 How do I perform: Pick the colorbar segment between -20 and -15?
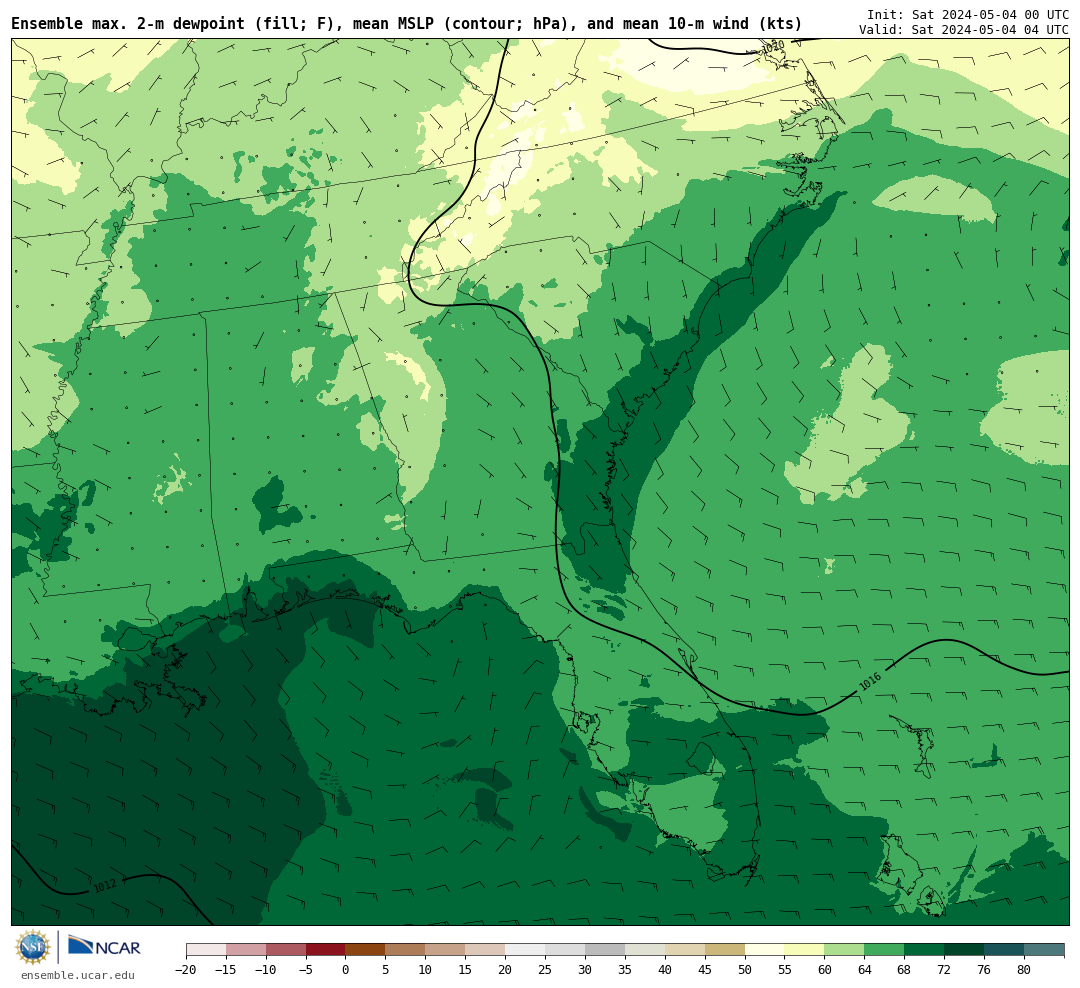[x=206, y=950]
